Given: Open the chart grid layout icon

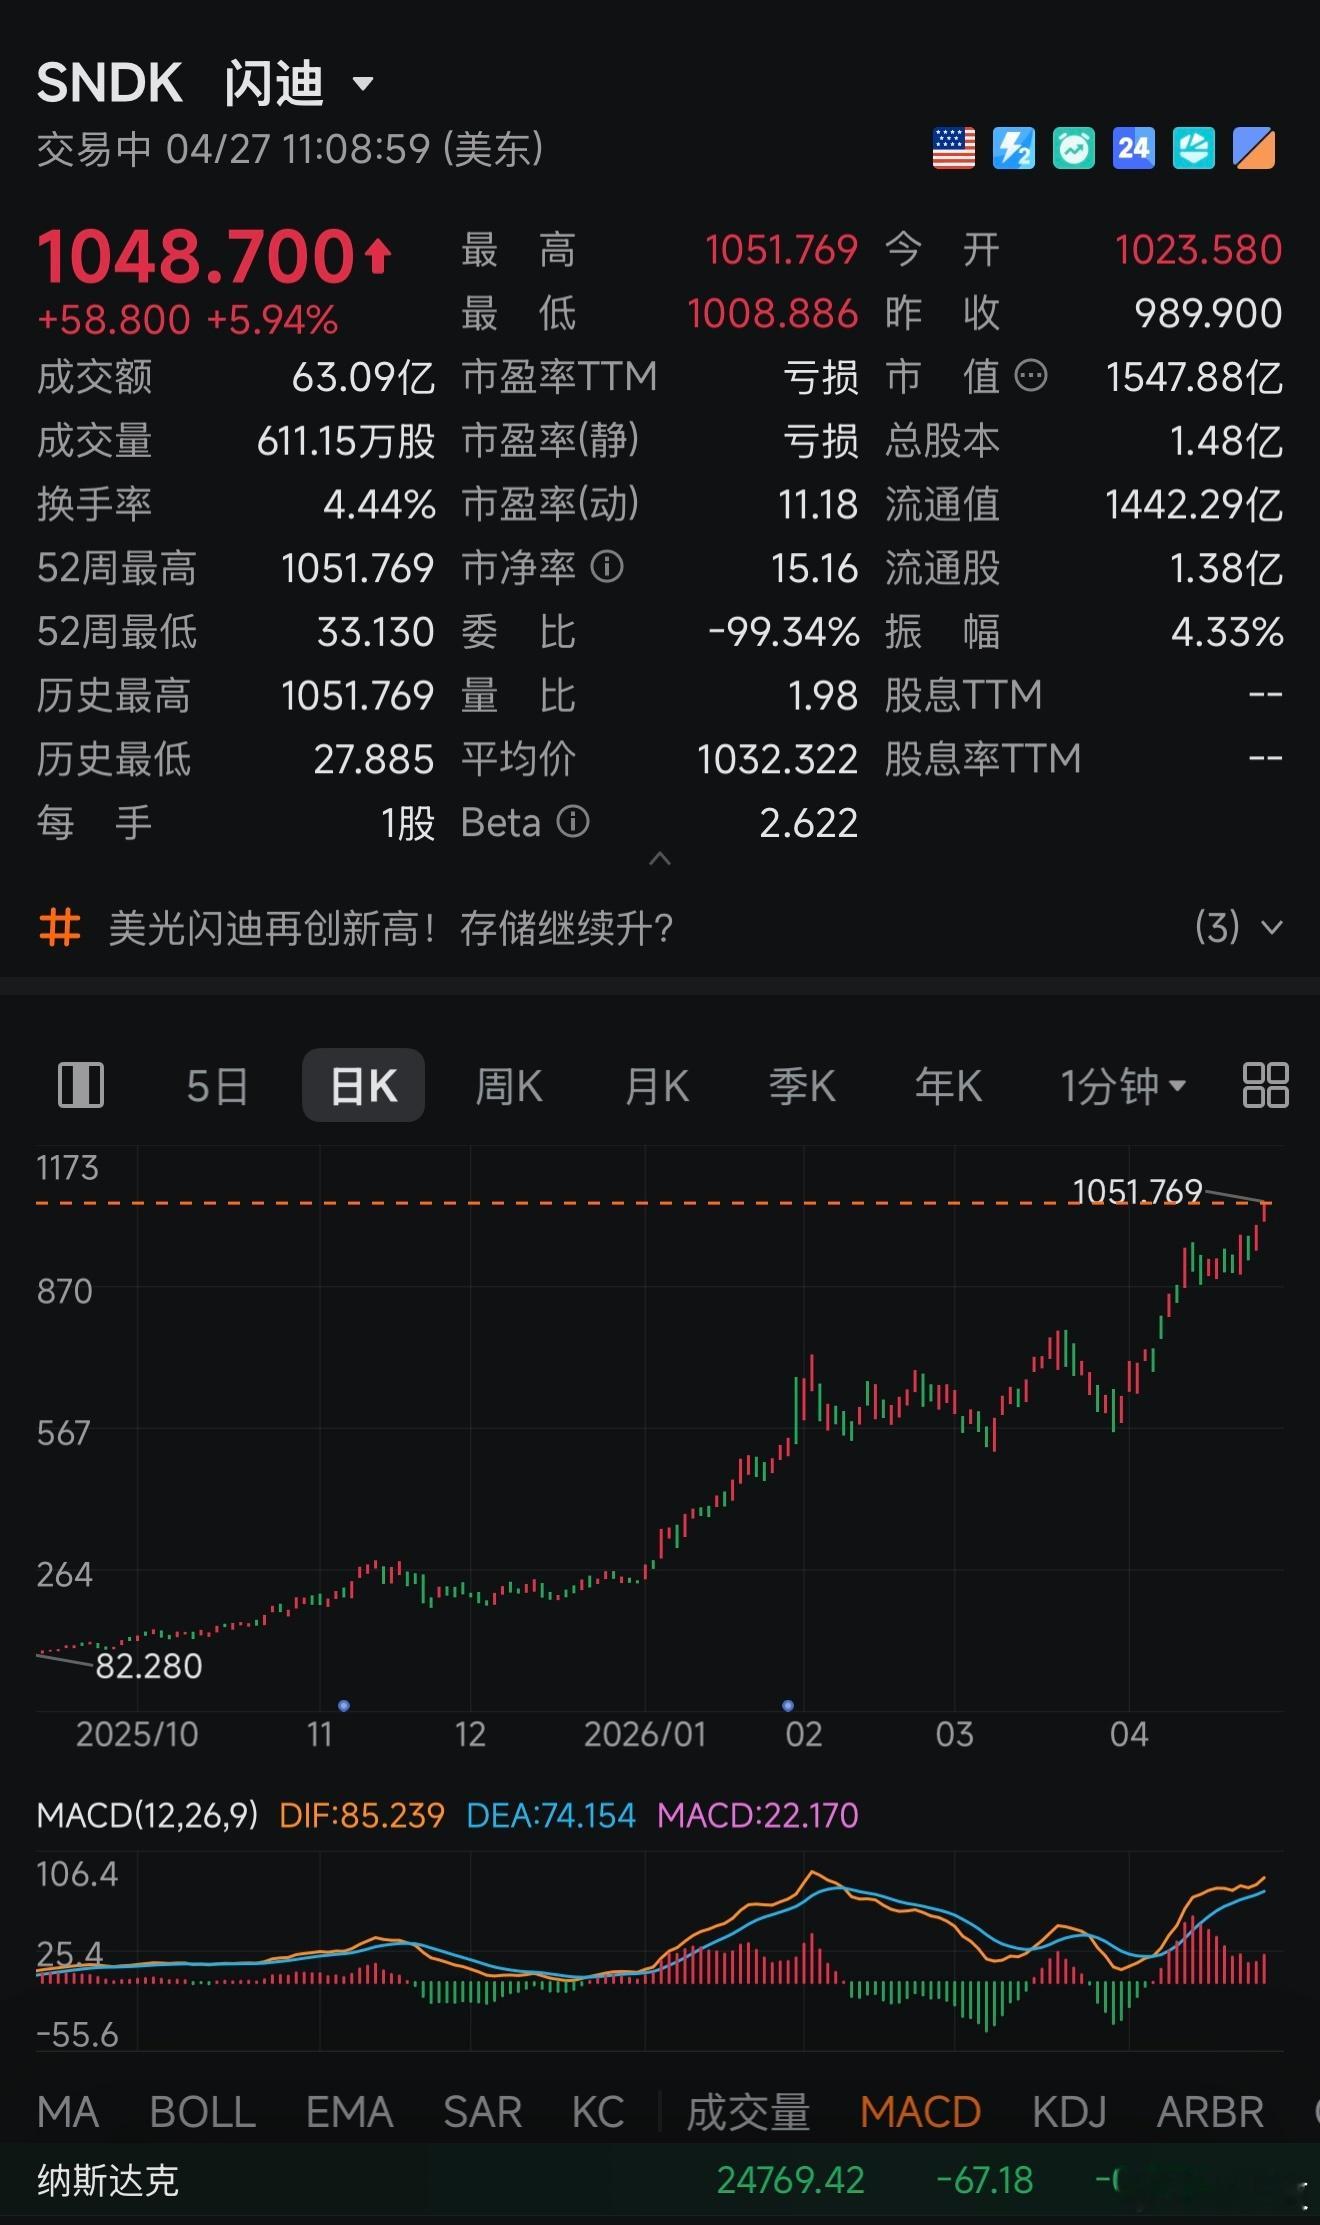Looking at the screenshot, I should pos(1265,1085).
